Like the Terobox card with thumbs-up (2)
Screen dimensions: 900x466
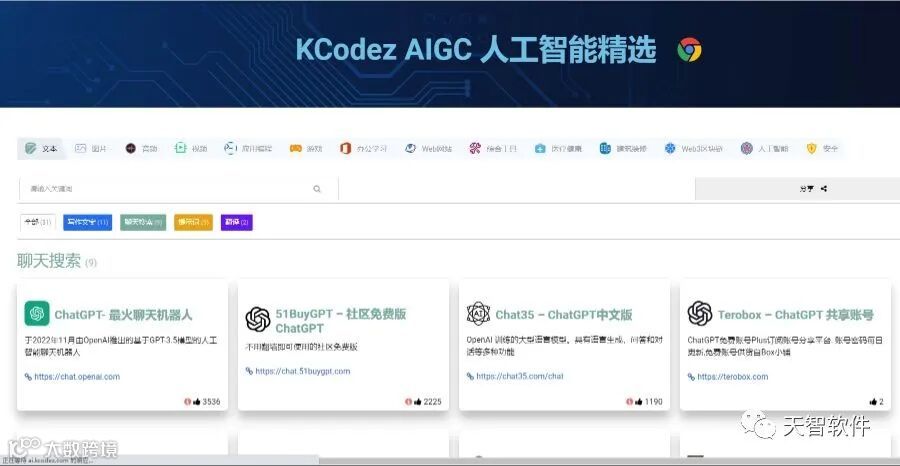pos(873,402)
